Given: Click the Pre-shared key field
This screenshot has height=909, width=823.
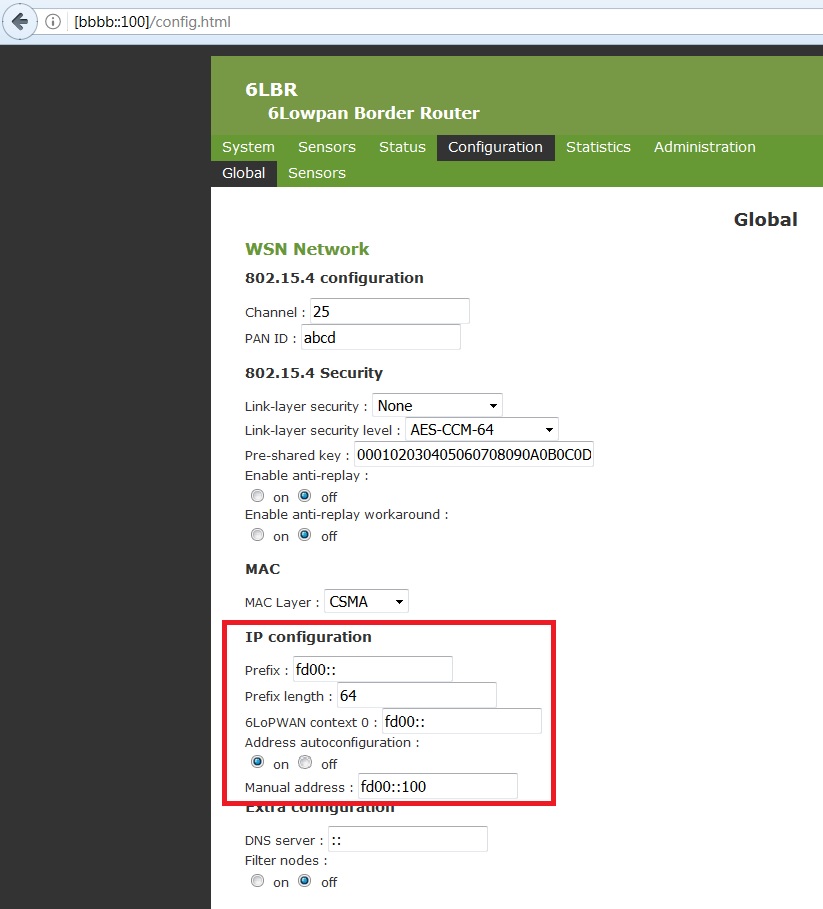Looking at the screenshot, I should [x=474, y=454].
